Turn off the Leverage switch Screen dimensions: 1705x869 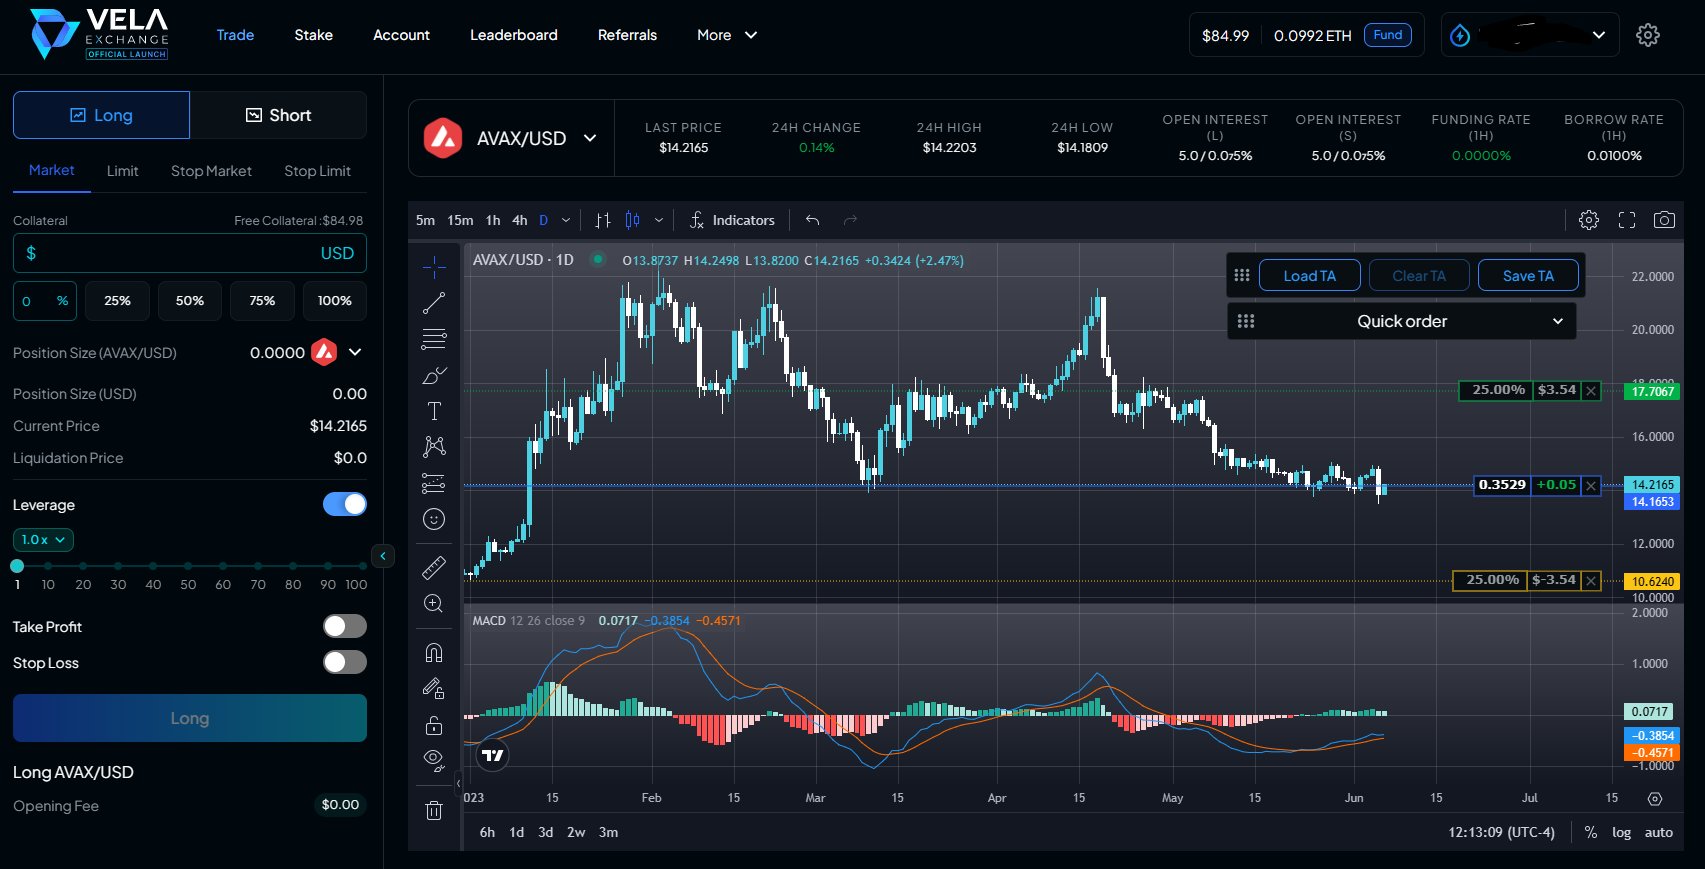345,504
